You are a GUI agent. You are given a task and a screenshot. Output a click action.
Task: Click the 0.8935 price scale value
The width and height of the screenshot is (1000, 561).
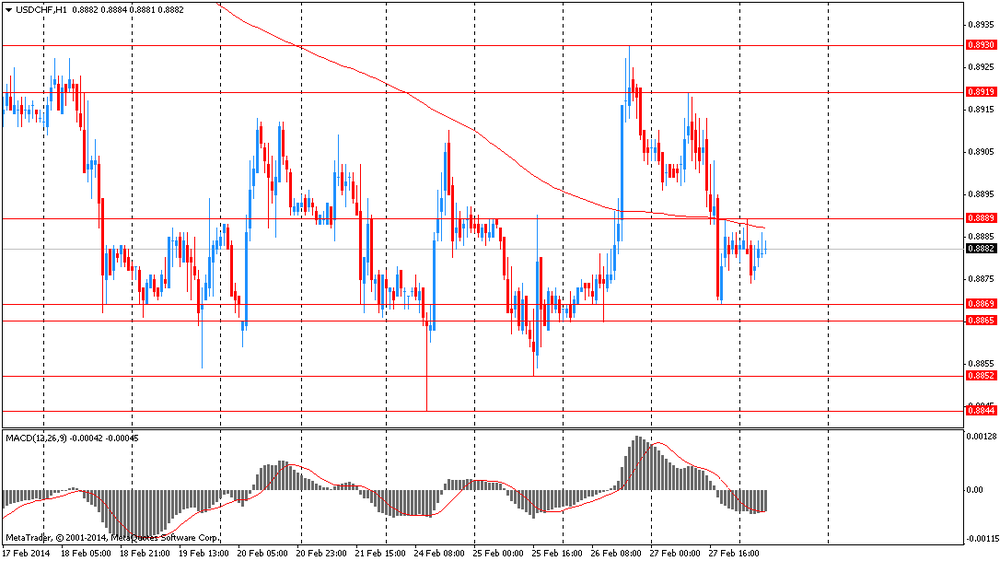coord(981,25)
